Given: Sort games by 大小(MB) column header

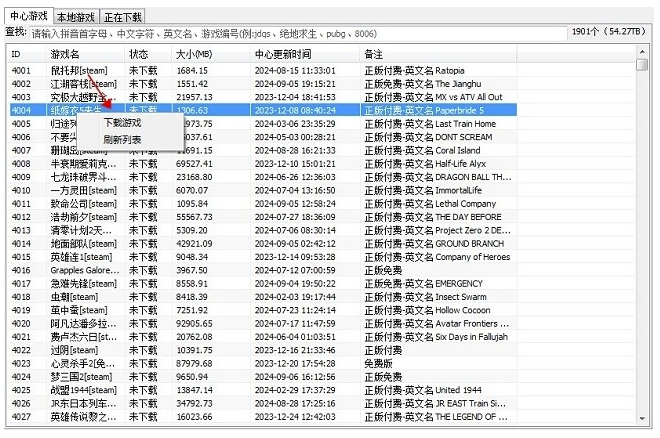Looking at the screenshot, I should pyautogui.click(x=208, y=53).
